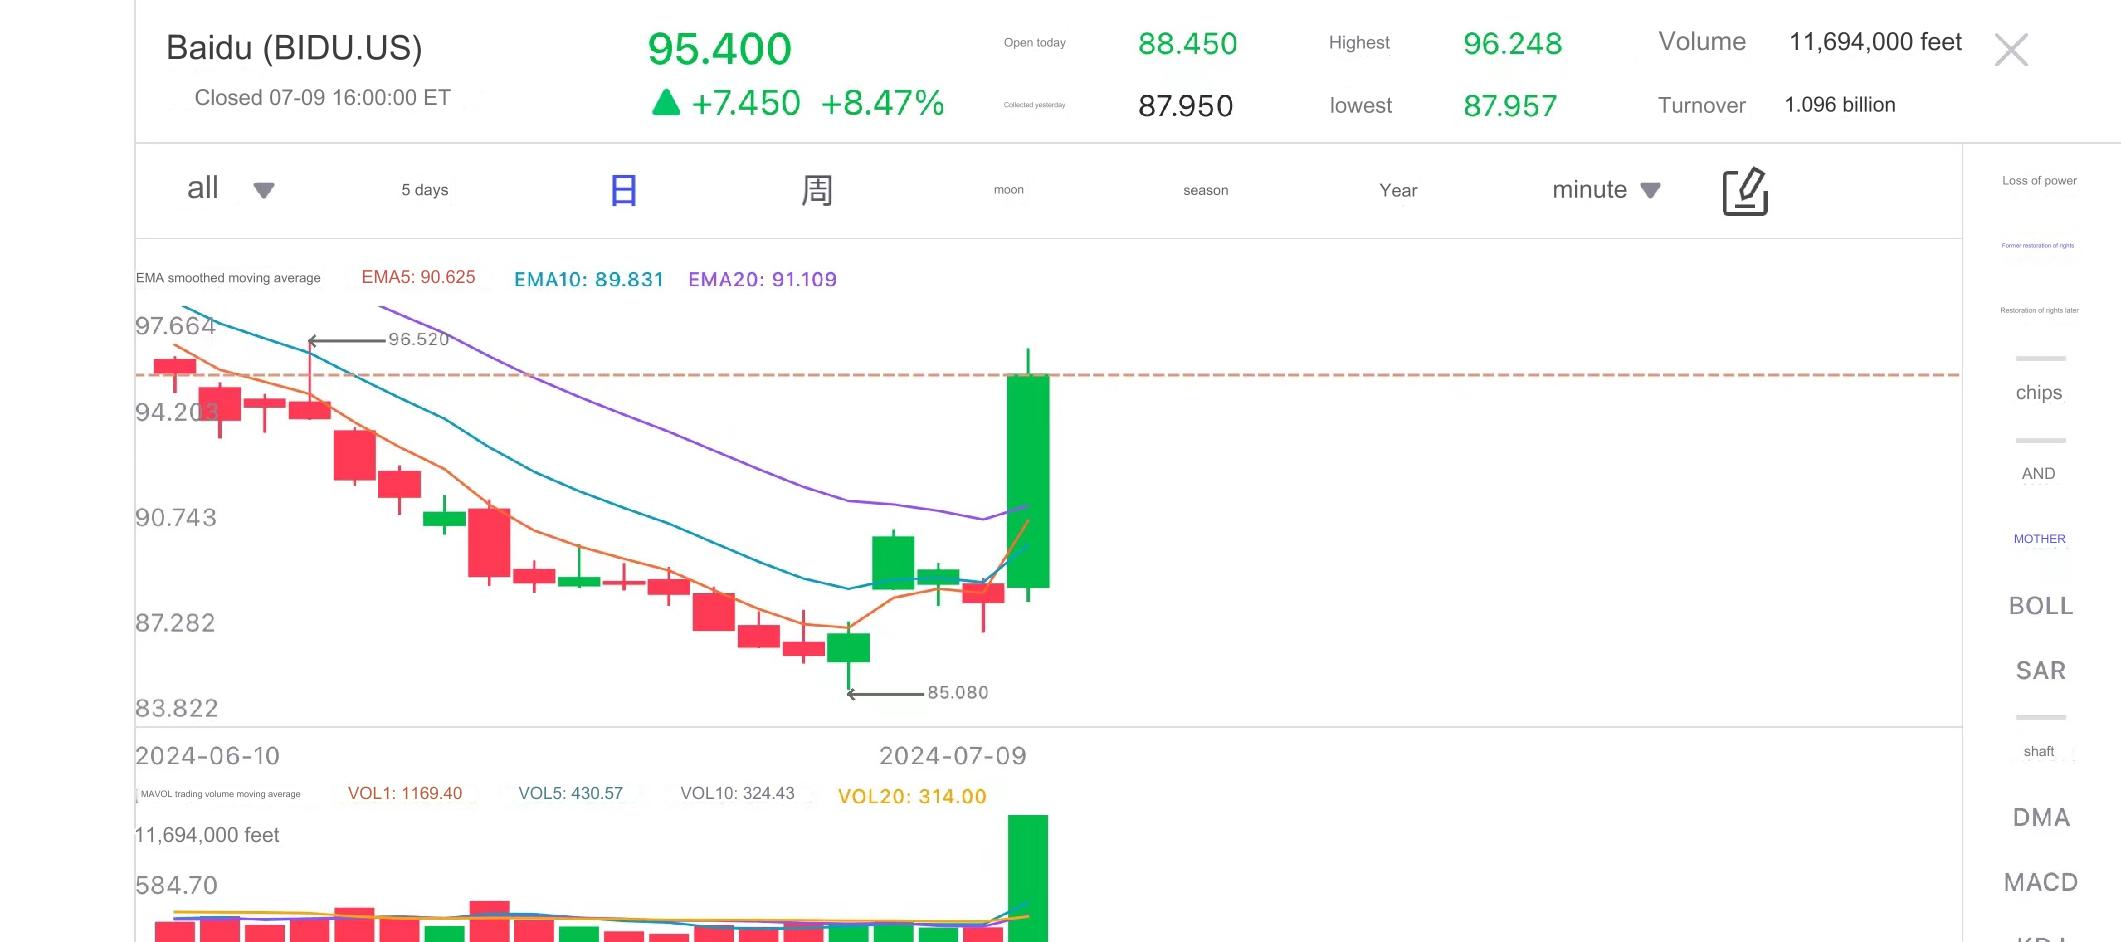Open the chart drawing edit tool
This screenshot has height=942, width=2121.
[1745, 191]
